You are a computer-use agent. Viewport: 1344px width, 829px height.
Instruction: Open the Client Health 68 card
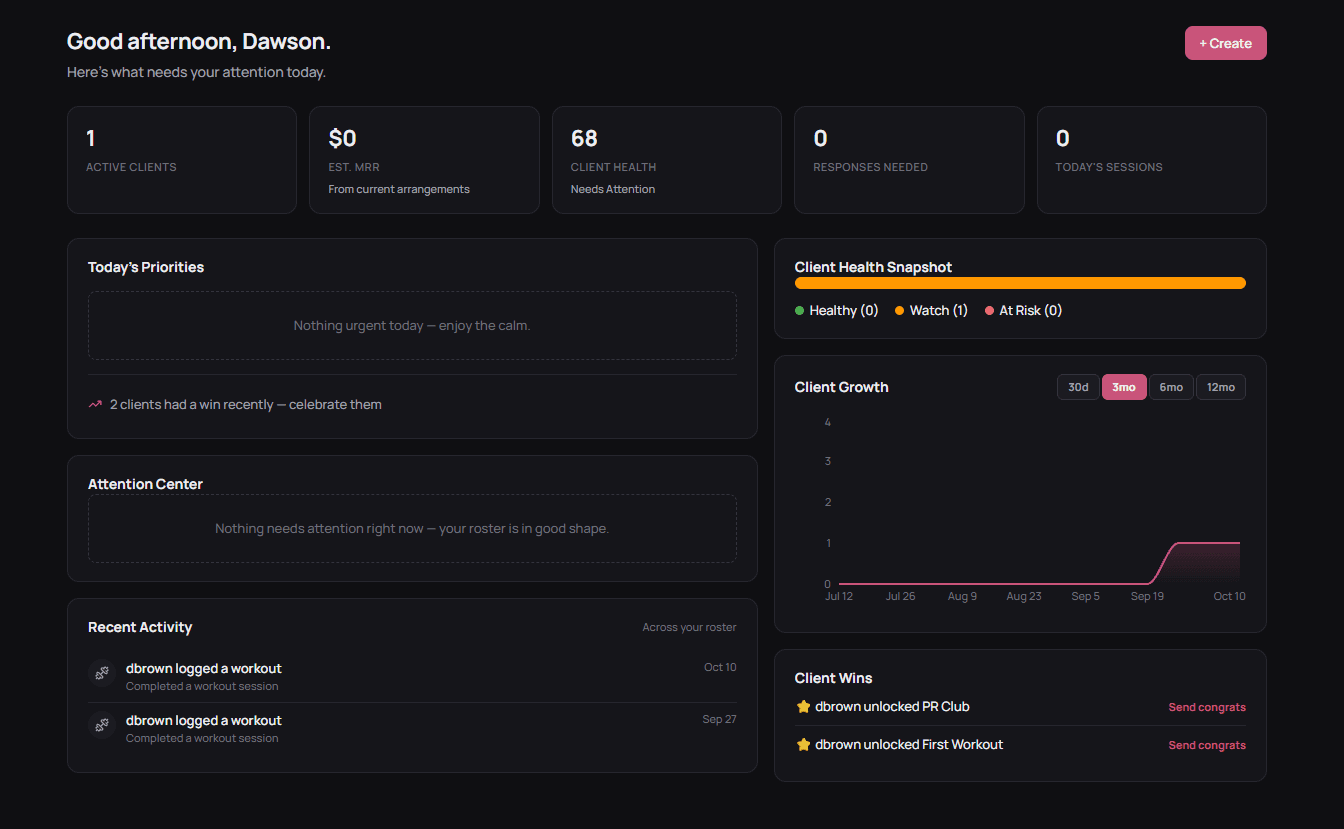coord(667,160)
